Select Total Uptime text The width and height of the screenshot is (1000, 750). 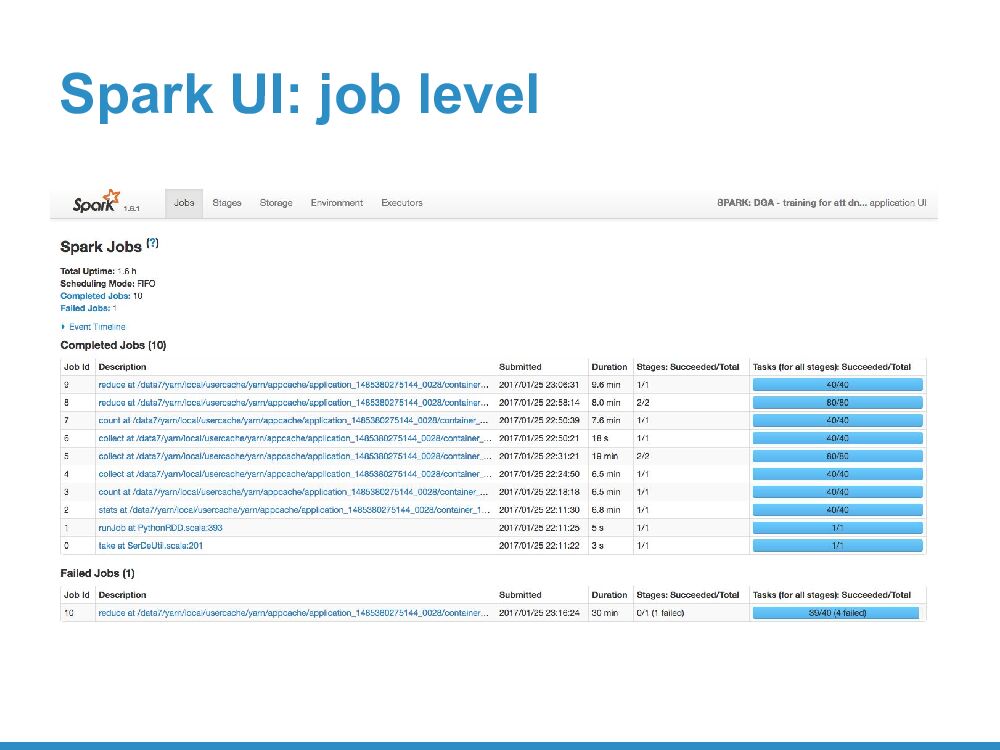coord(98,271)
